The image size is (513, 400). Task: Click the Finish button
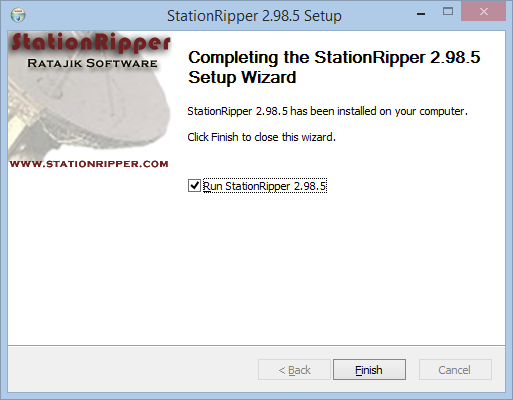pyautogui.click(x=369, y=369)
